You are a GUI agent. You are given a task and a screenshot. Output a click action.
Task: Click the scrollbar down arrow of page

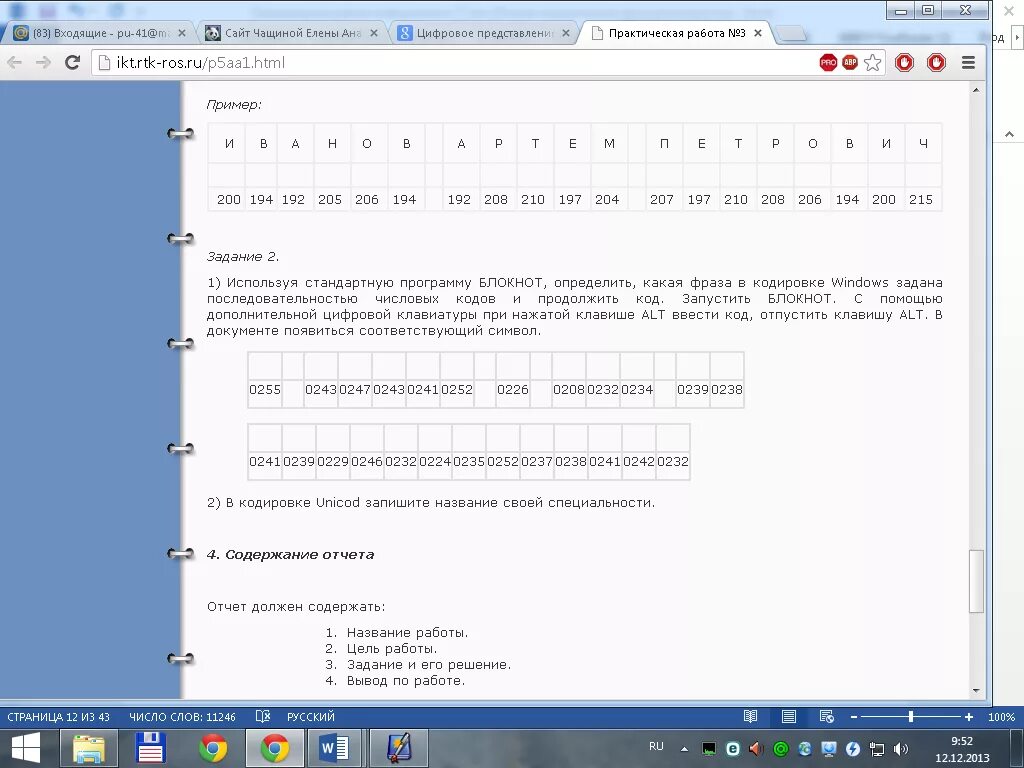[x=976, y=690]
